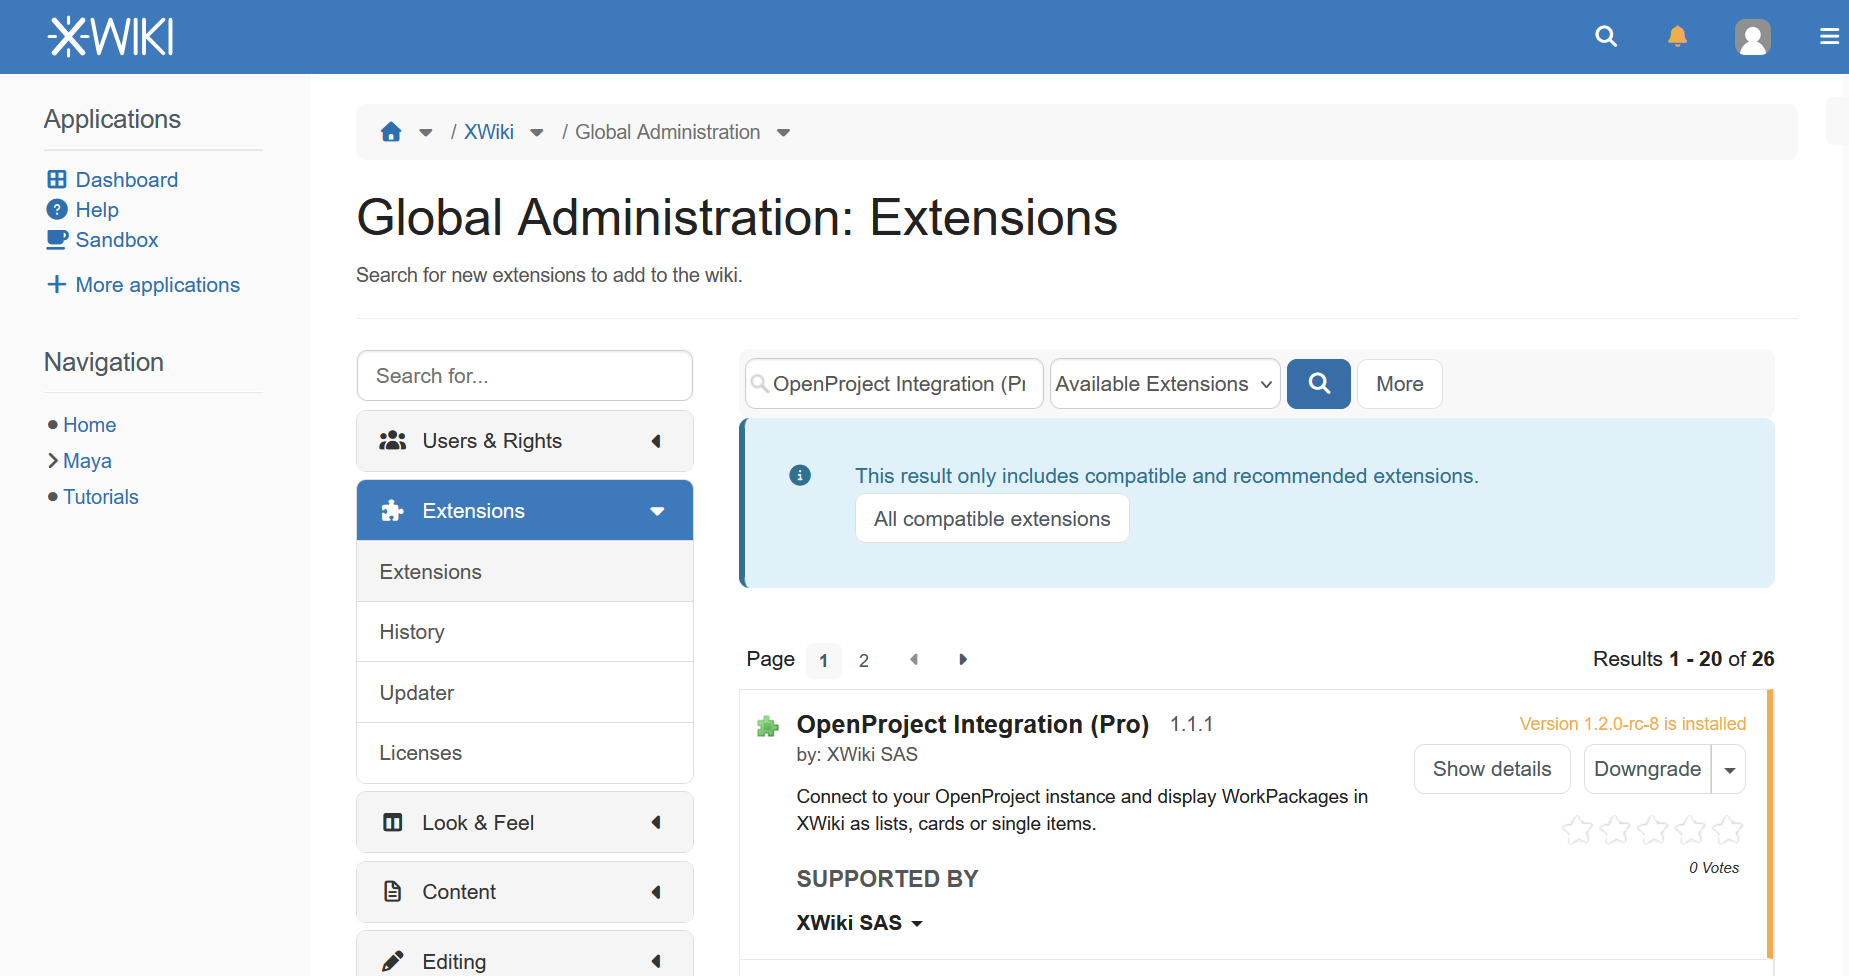The width and height of the screenshot is (1849, 976).
Task: Rate OpenProject Integration one star
Action: [1578, 830]
